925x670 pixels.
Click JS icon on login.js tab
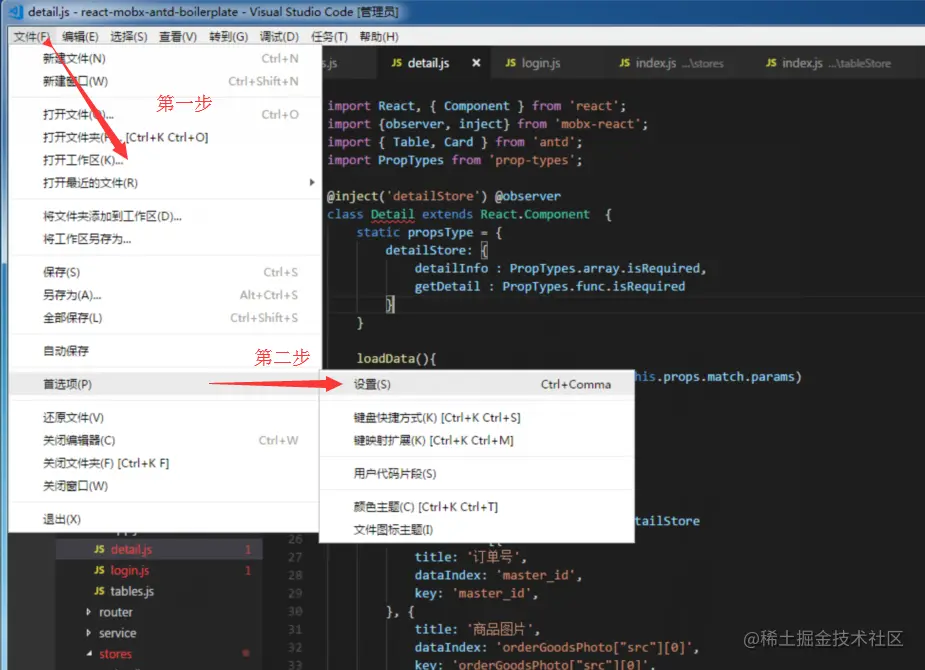click(x=510, y=63)
